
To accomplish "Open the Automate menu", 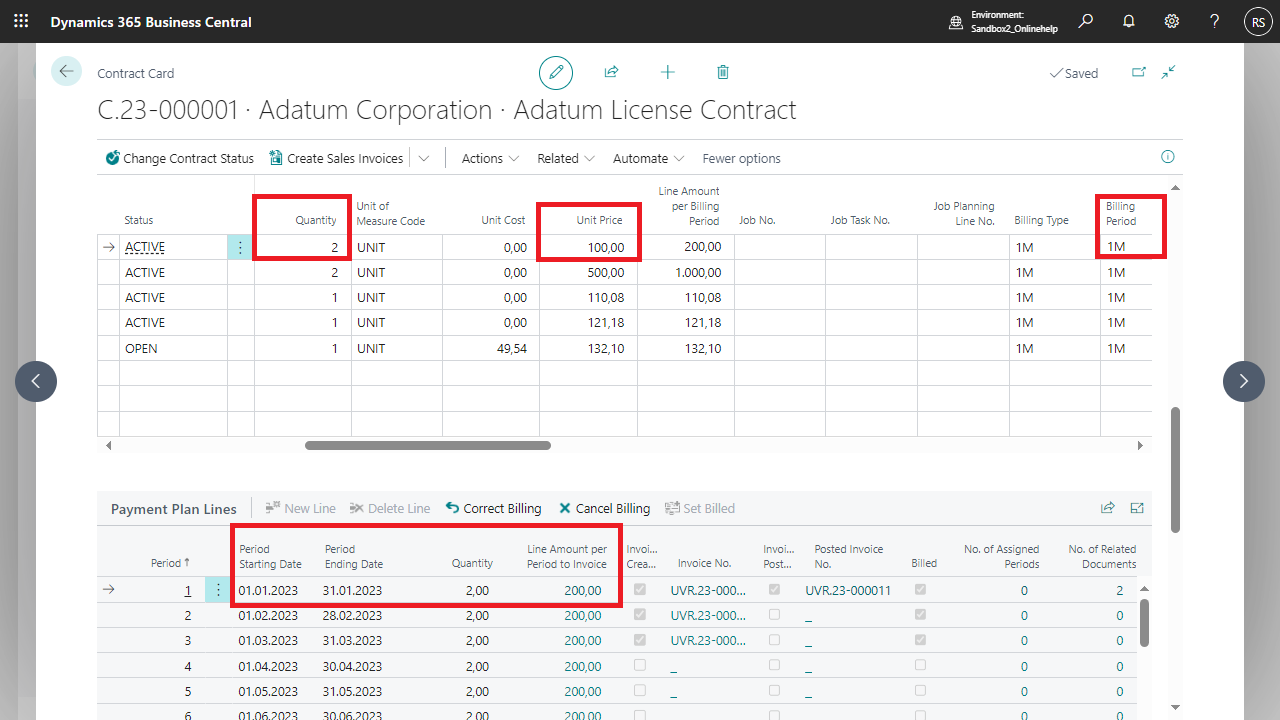I will click(648, 158).
